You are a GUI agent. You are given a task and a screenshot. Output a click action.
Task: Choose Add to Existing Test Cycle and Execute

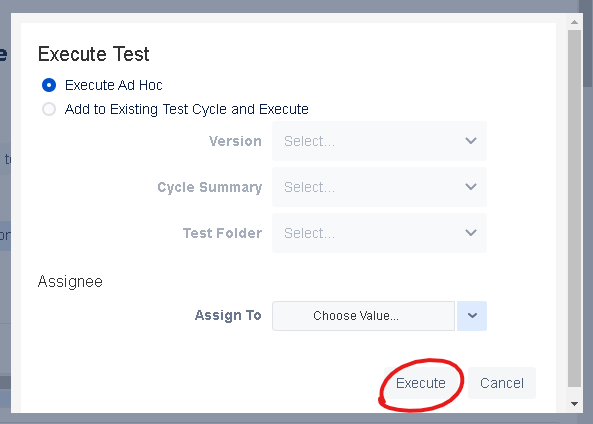pos(49,109)
